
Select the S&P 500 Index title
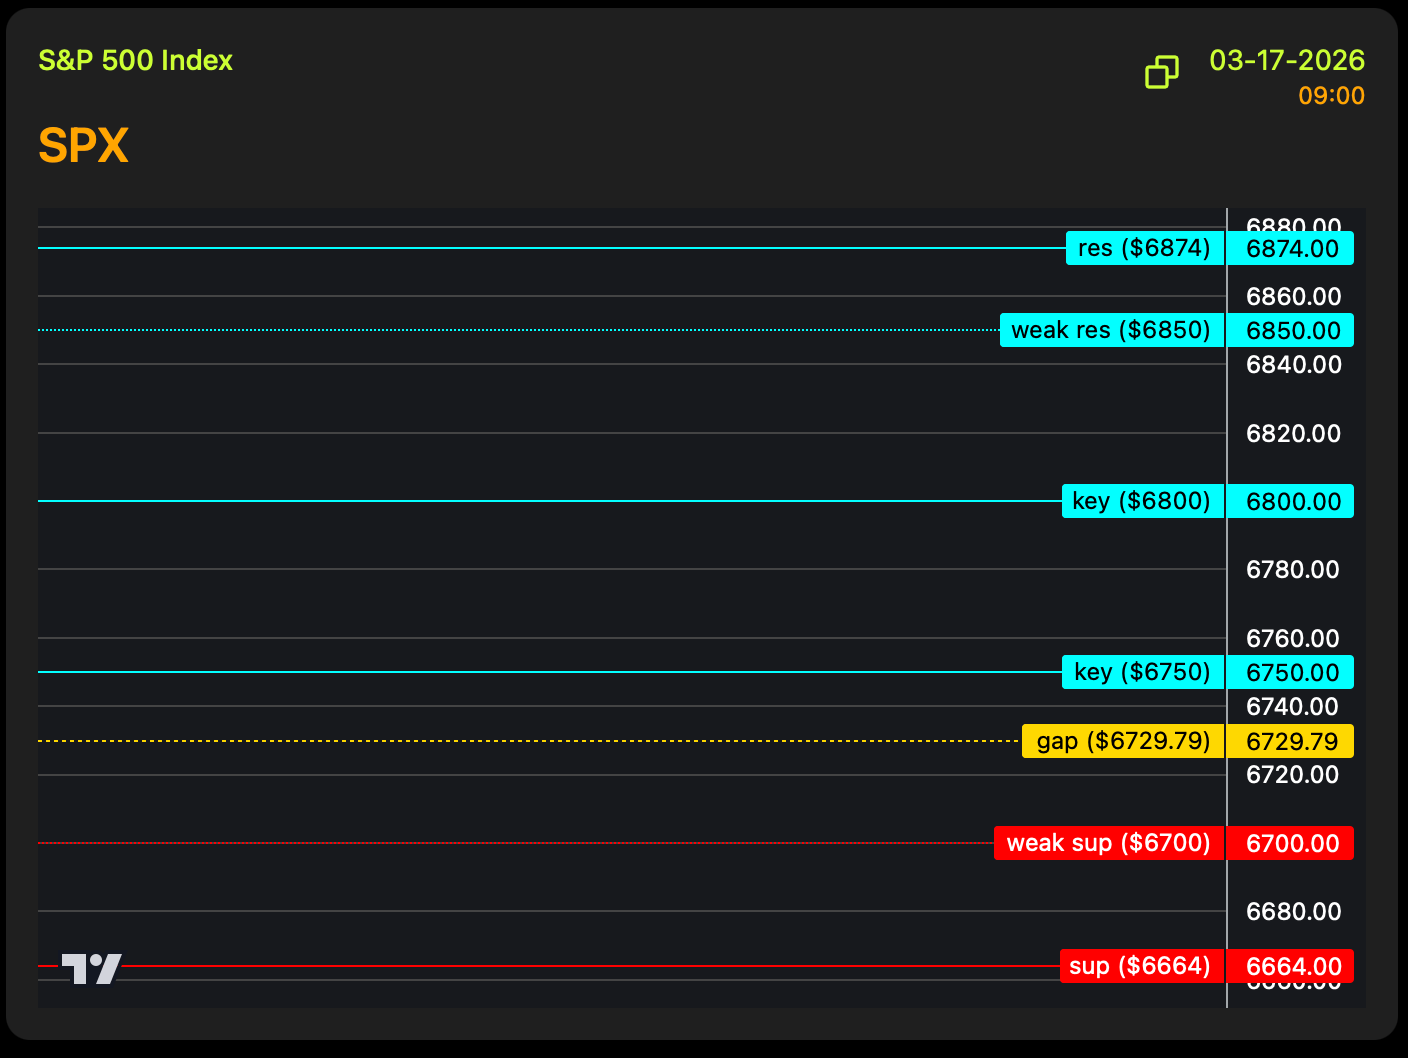pyautogui.click(x=135, y=60)
